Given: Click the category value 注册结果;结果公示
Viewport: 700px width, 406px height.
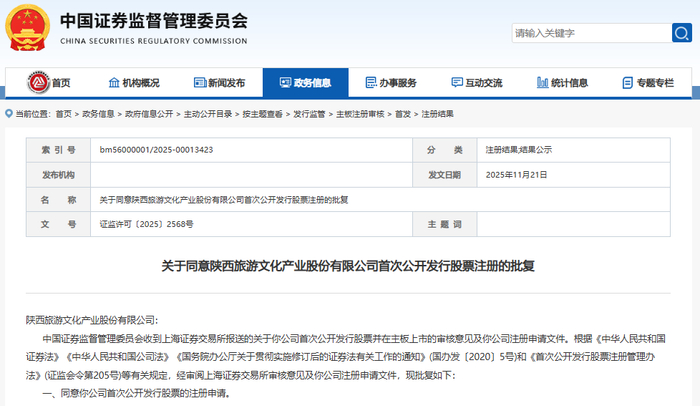Looking at the screenshot, I should pyautogui.click(x=519, y=150).
